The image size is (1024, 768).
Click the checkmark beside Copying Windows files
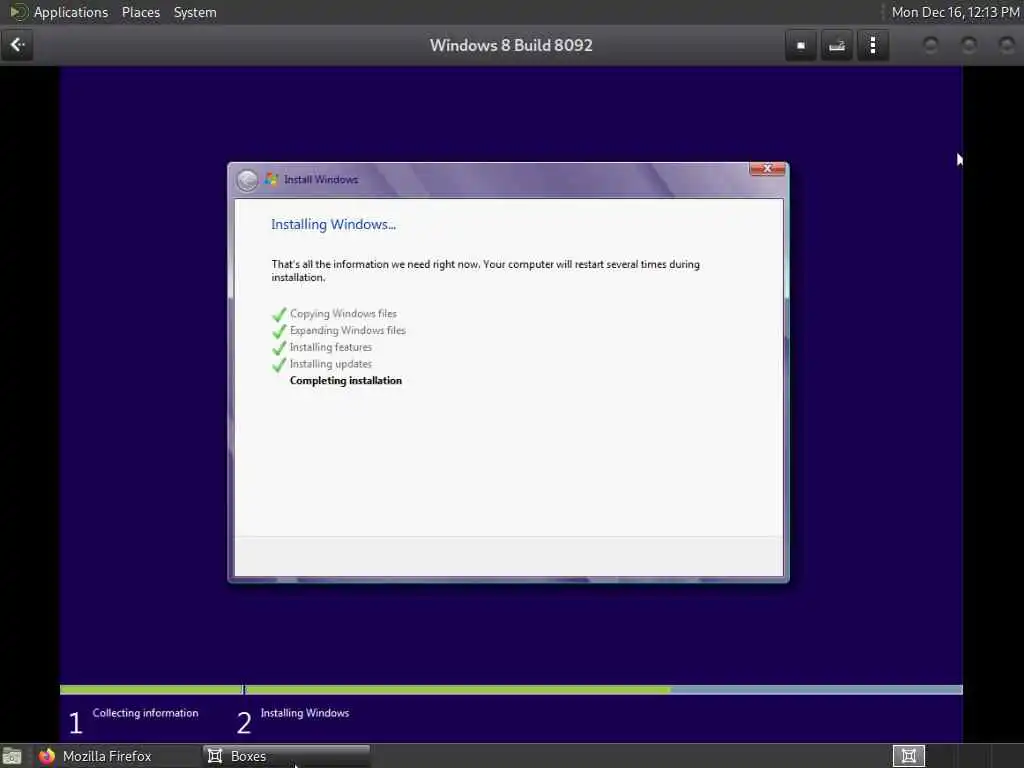279,314
